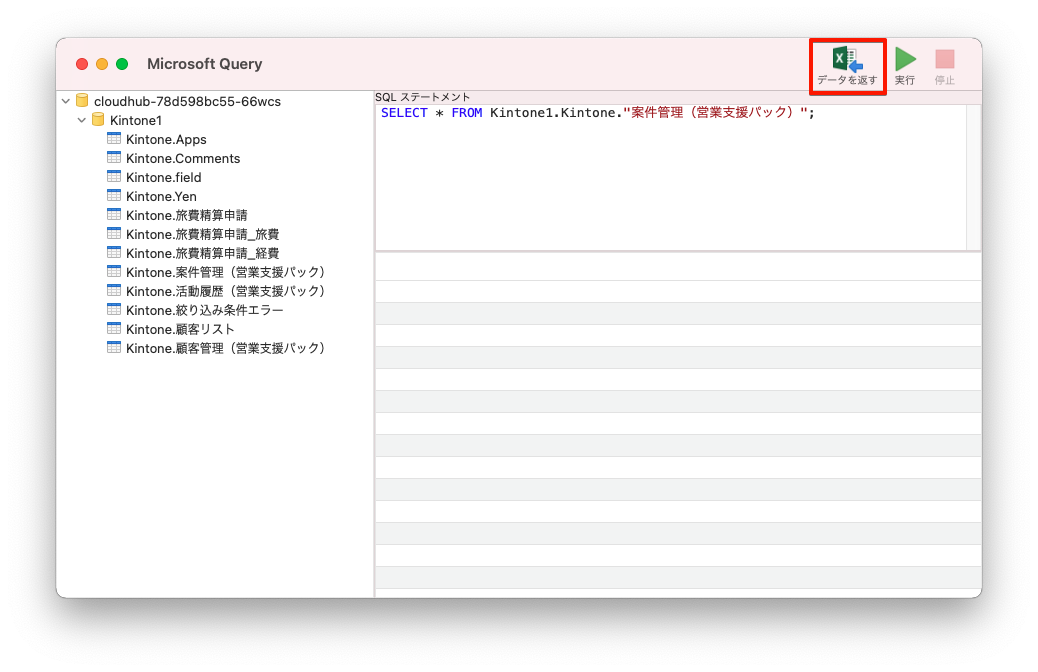Click table icon for Kintone.顧客管理（営業支援パック）

(114, 348)
